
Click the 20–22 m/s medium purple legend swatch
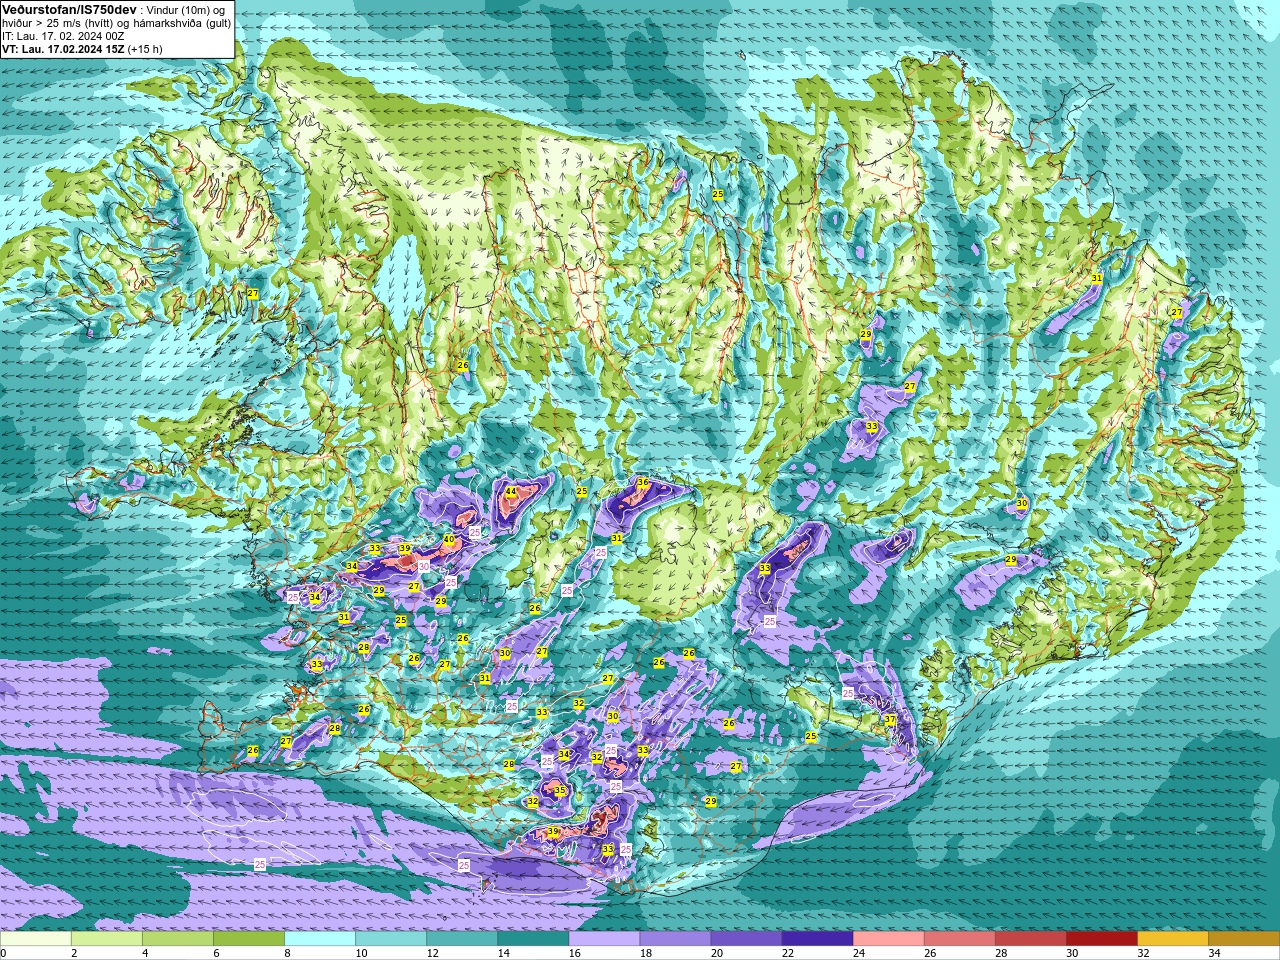click(x=746, y=939)
